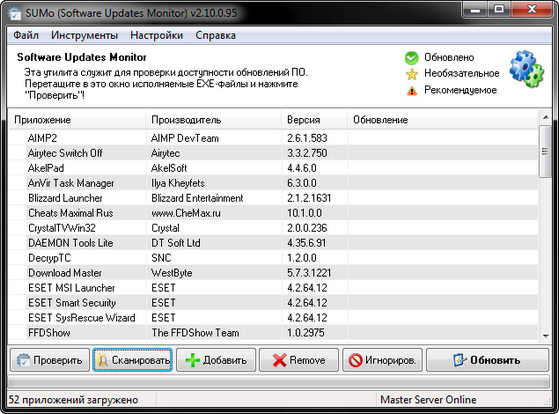Click the yellow star Необязательное icon
559x414 pixels.
pyautogui.click(x=411, y=74)
